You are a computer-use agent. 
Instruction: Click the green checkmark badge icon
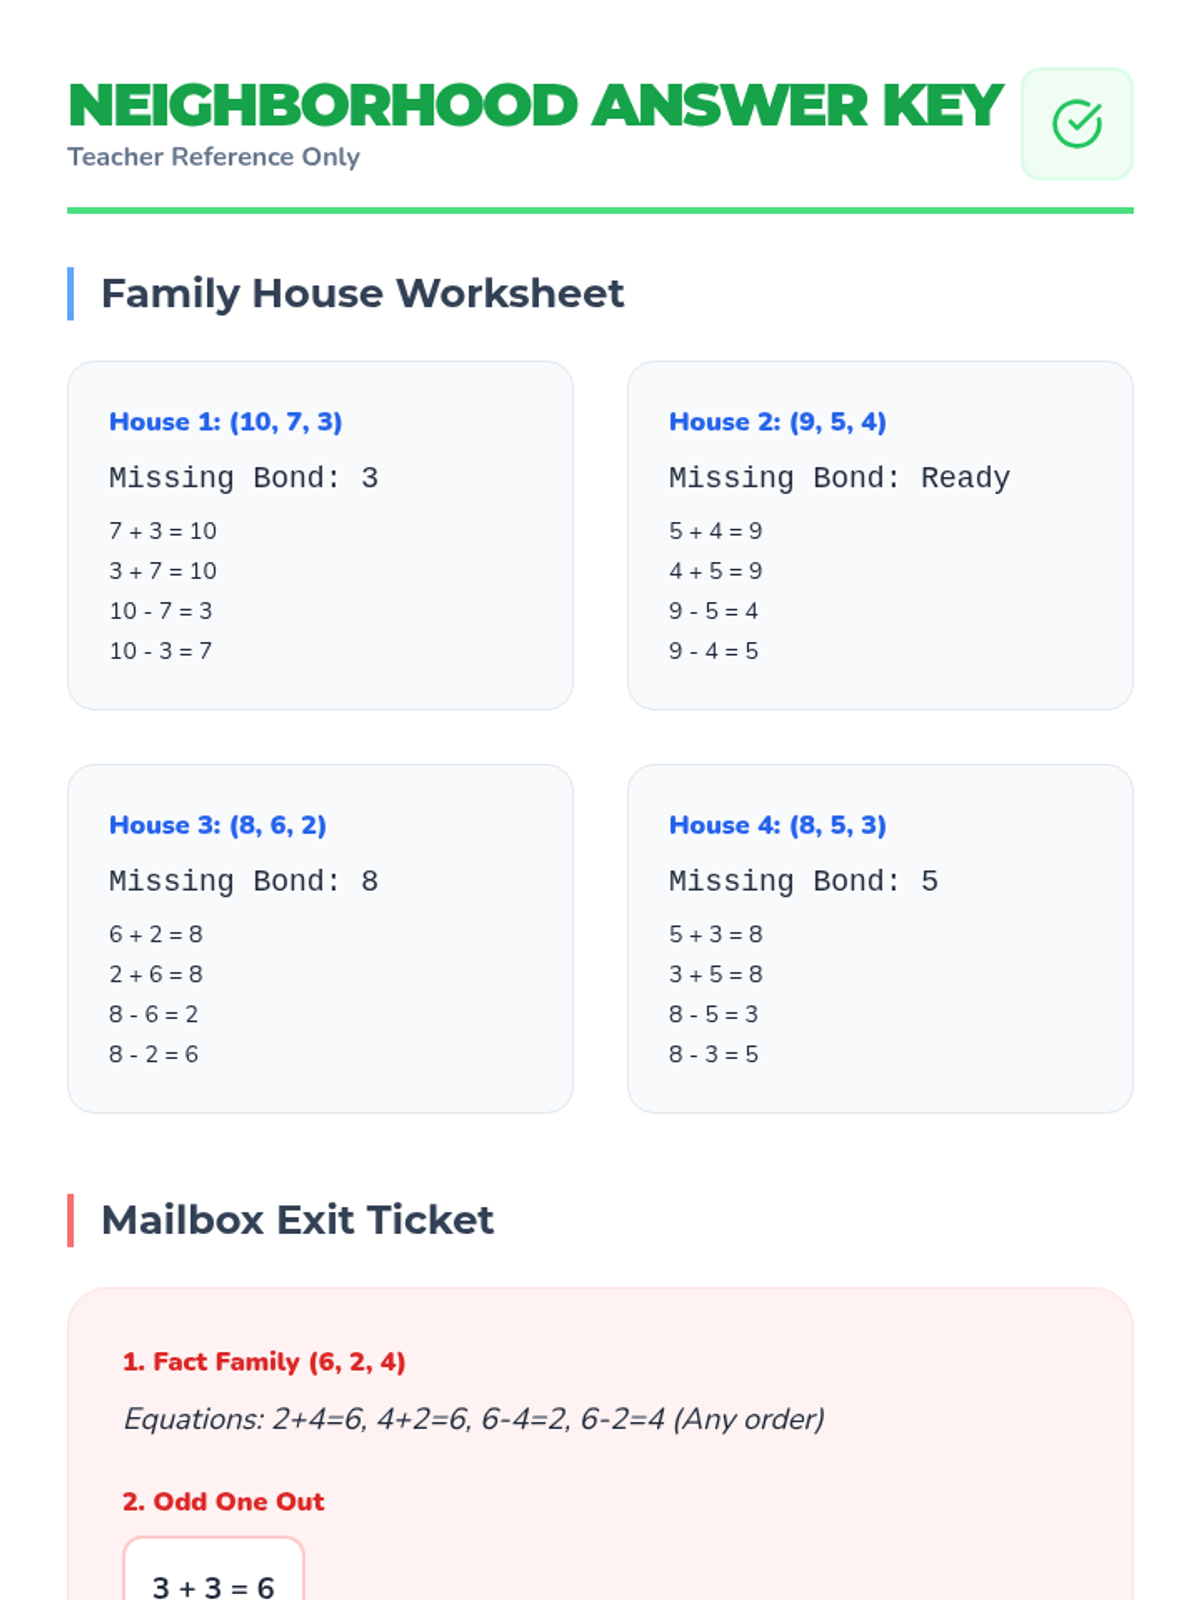click(1076, 124)
